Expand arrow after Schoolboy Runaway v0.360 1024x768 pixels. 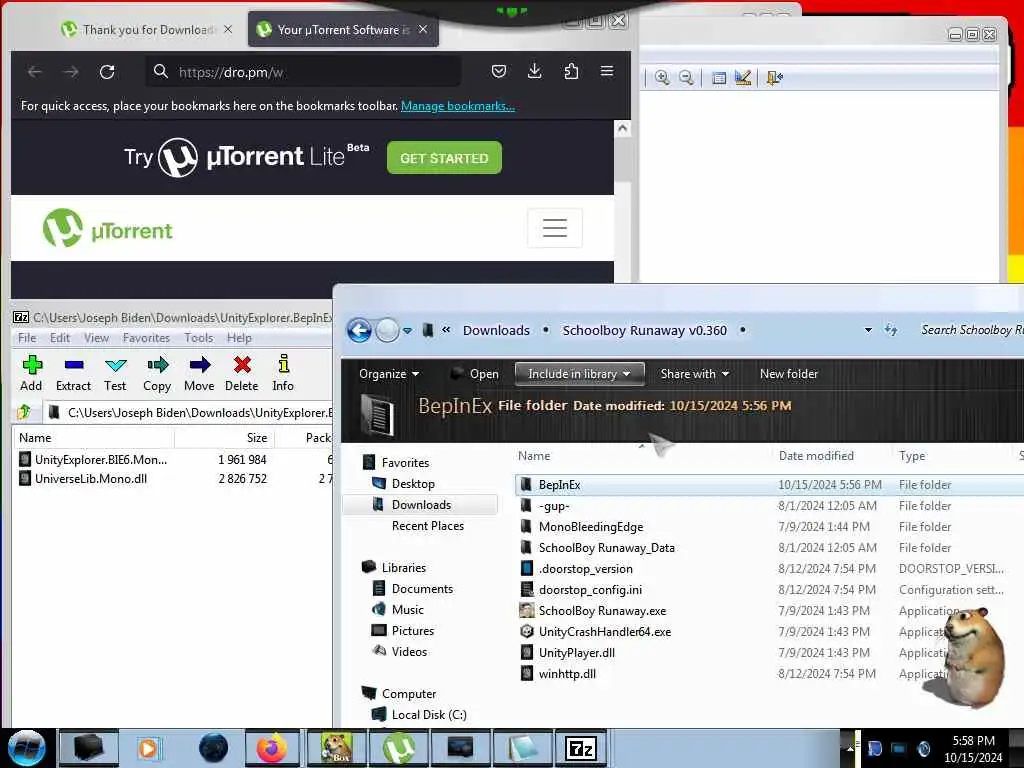(743, 330)
